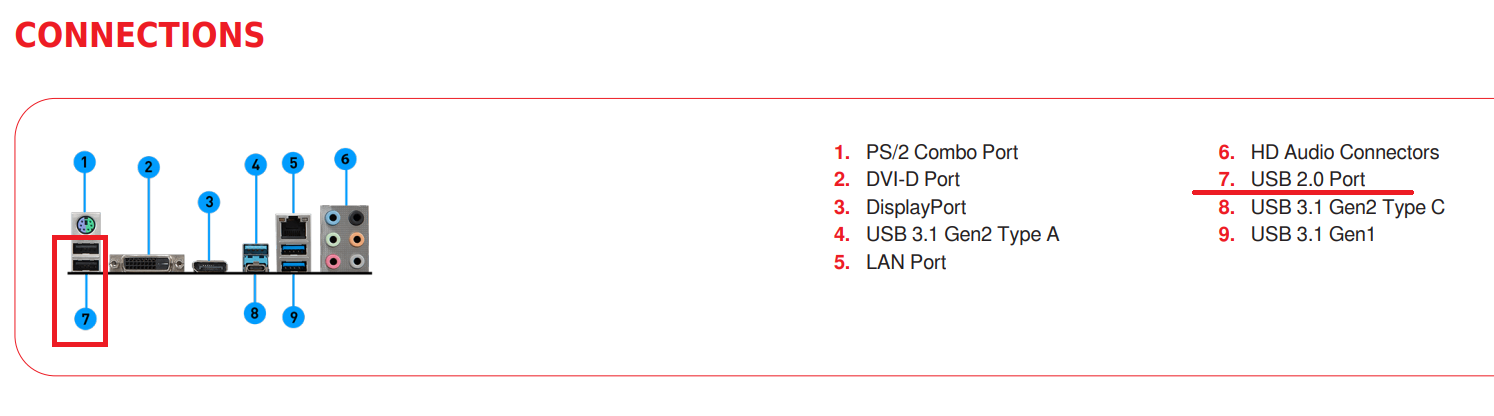Viewport: 1494px width, 416px height.
Task: Select "USB 3.1 Gen2 Type C" in the legend
Action: tap(1347, 207)
